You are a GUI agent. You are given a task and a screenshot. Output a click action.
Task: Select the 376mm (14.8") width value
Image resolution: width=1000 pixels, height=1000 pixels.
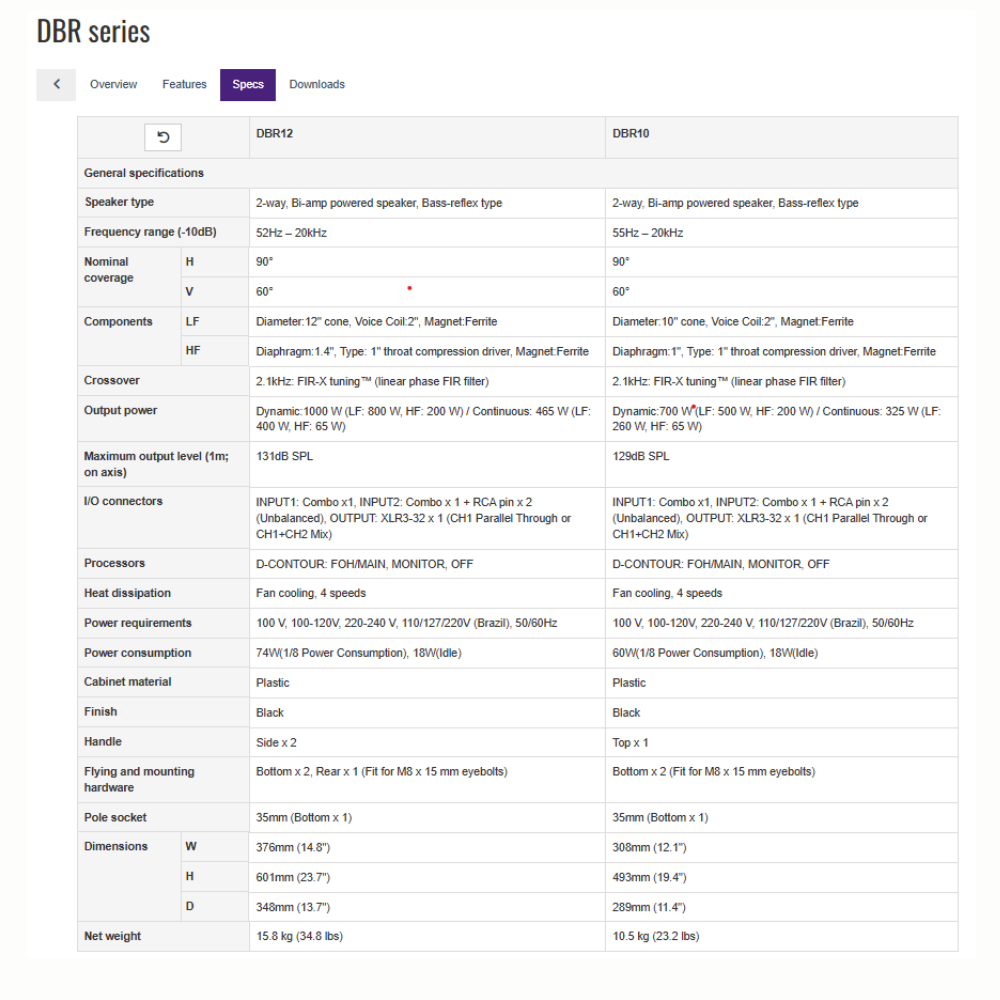click(293, 848)
